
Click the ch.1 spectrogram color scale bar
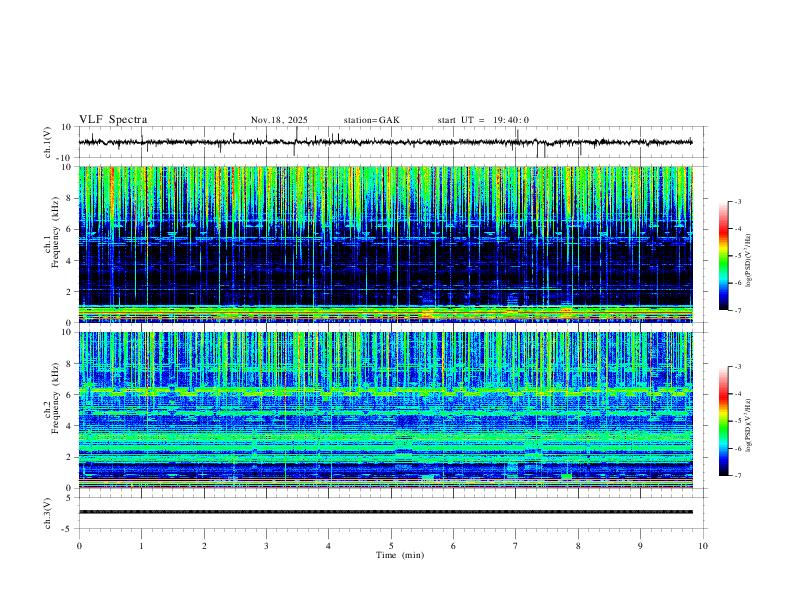click(x=724, y=256)
